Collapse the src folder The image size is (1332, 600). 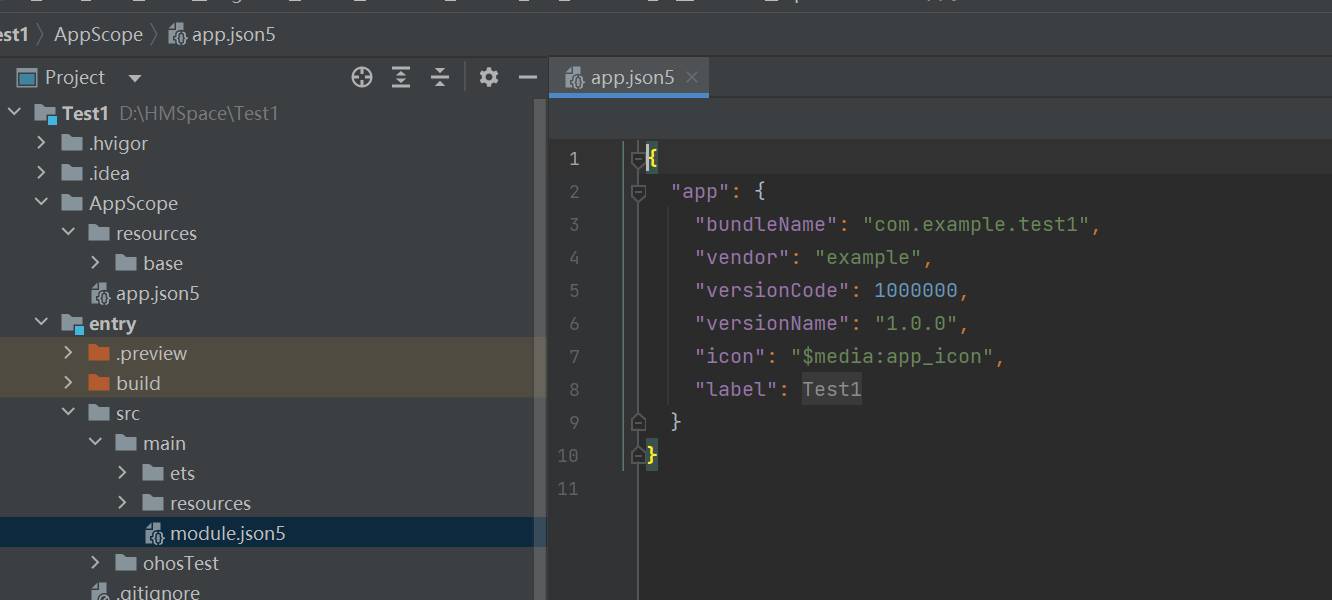pos(68,413)
